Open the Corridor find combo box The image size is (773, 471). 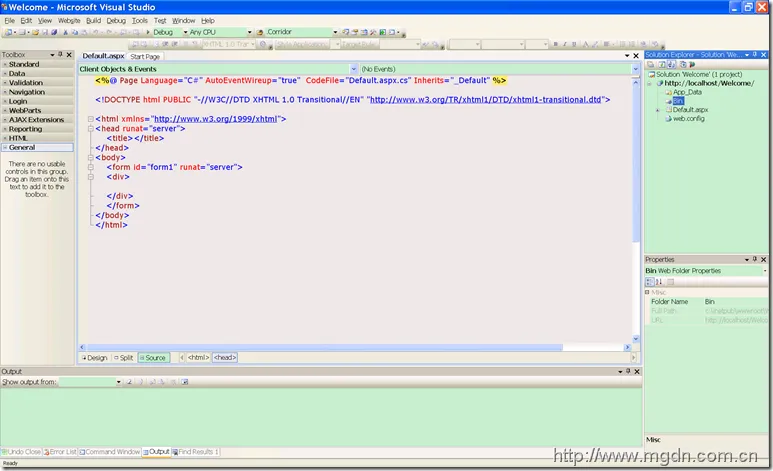335,32
